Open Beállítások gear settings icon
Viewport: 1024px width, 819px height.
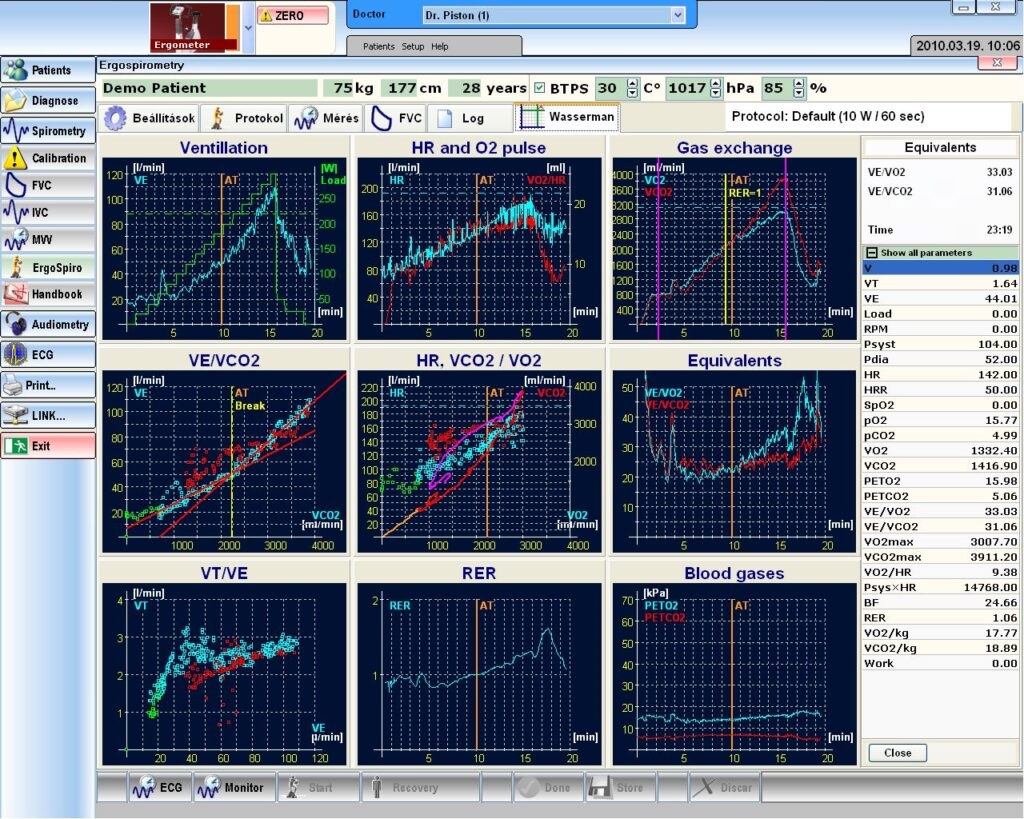click(x=116, y=118)
